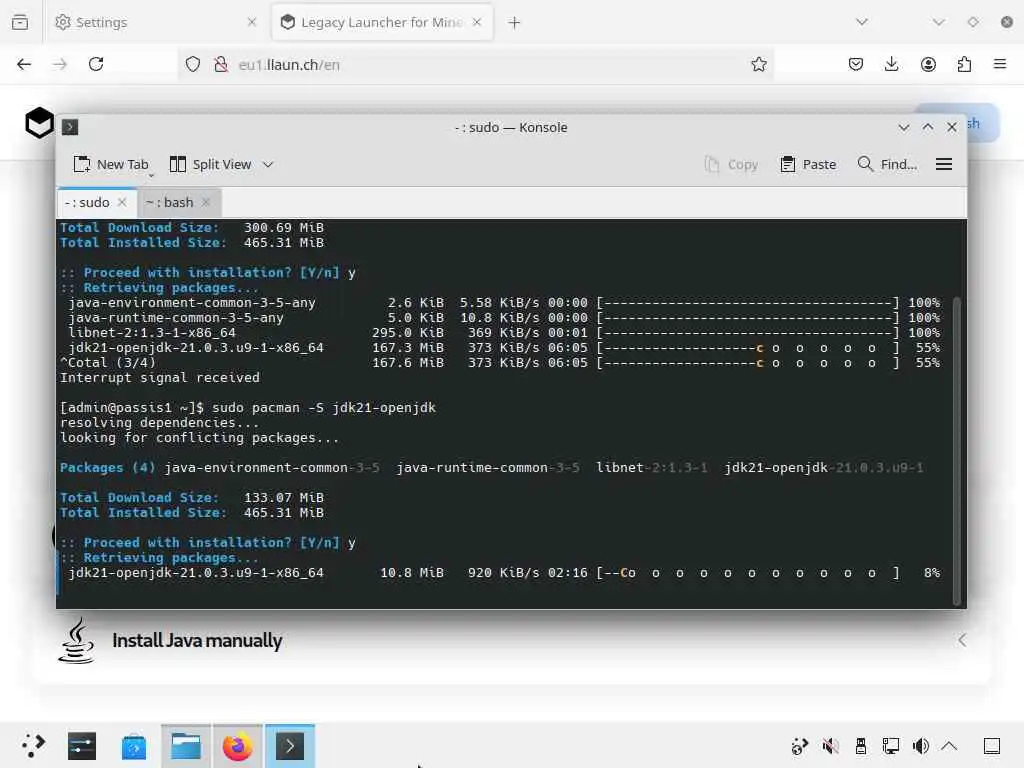Open a new browser tab
The height and width of the screenshot is (768, 1024).
pos(515,23)
